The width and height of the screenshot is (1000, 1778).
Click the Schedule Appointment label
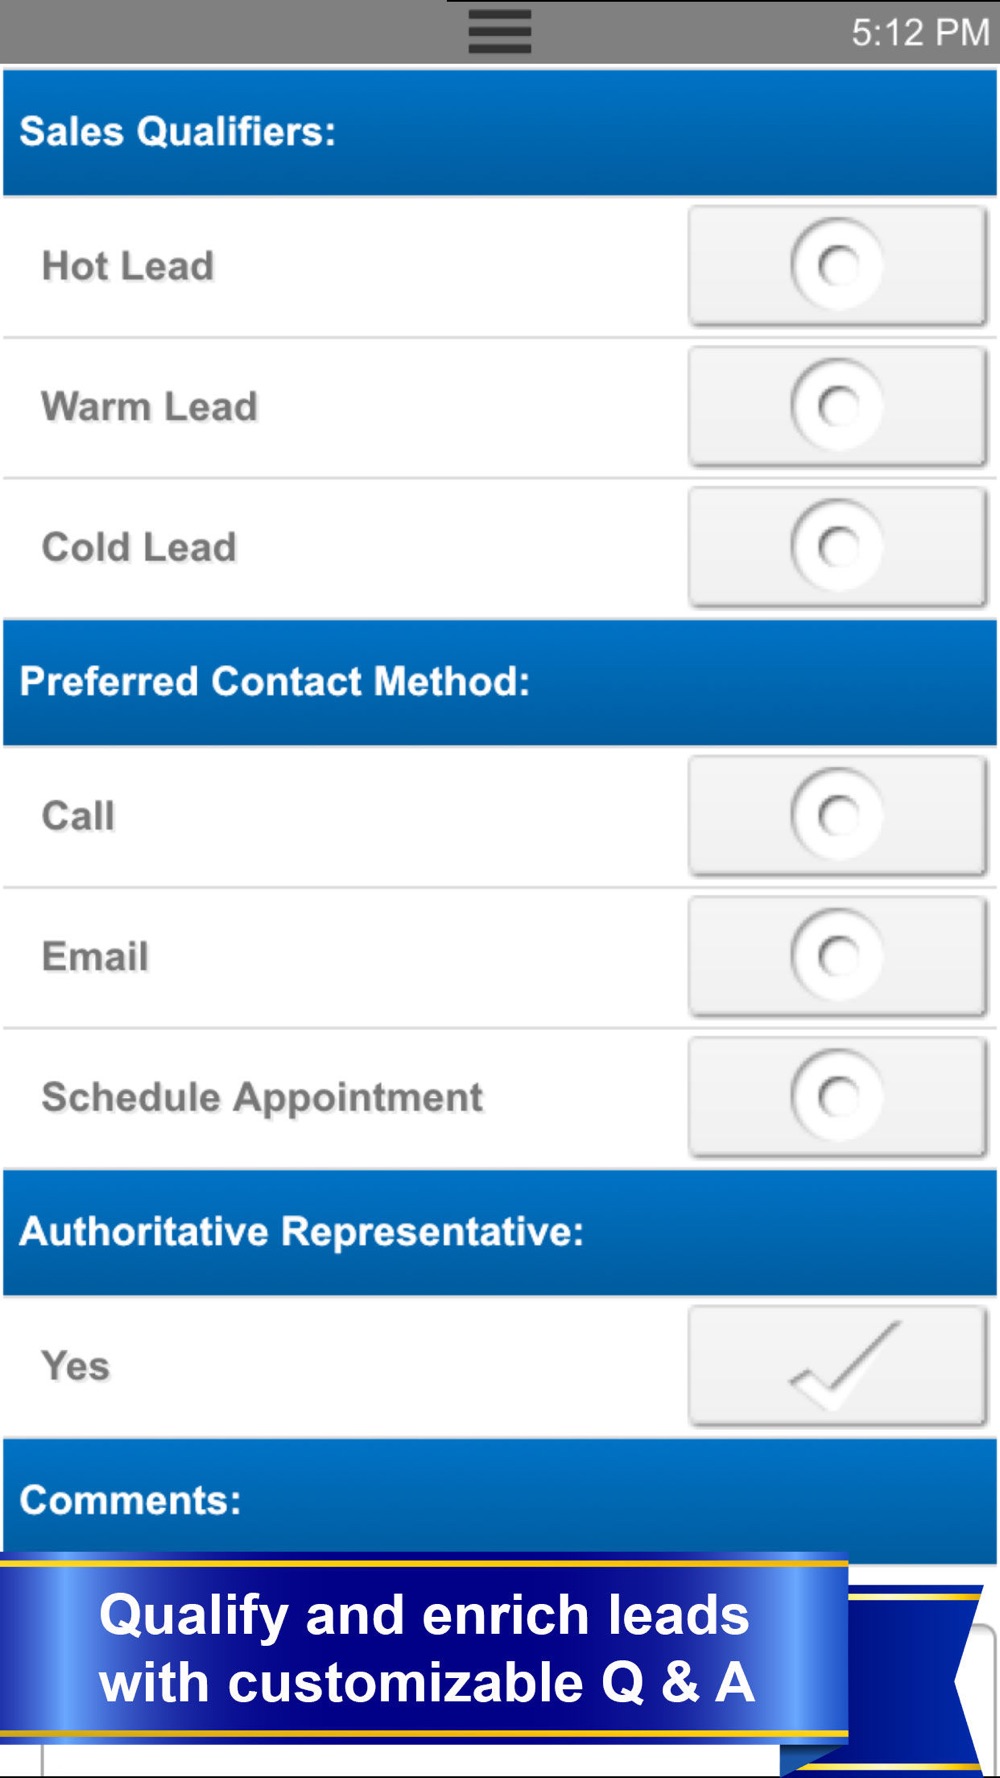click(262, 1097)
